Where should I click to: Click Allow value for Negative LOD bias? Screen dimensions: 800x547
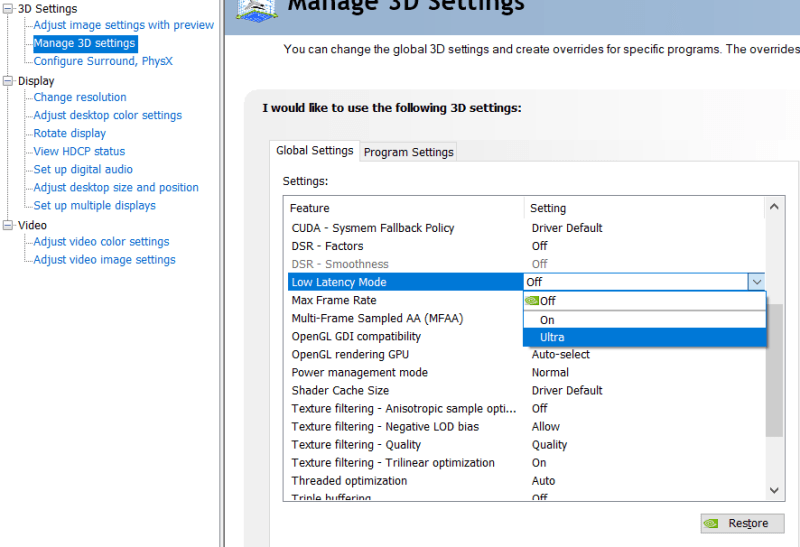pyautogui.click(x=545, y=427)
